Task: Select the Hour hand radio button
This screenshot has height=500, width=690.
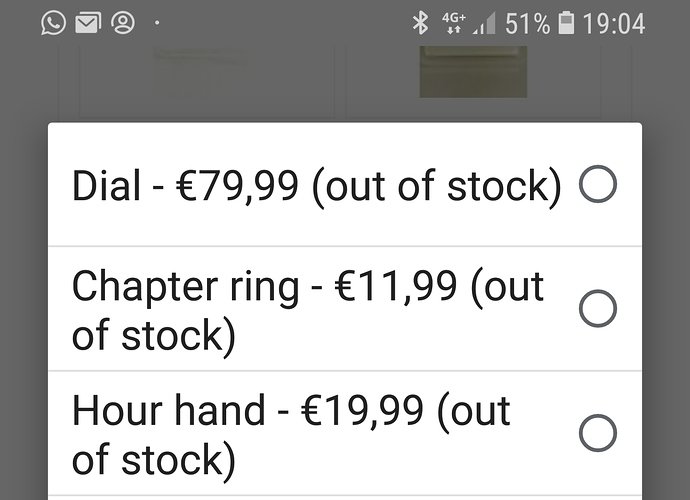Action: pos(598,433)
